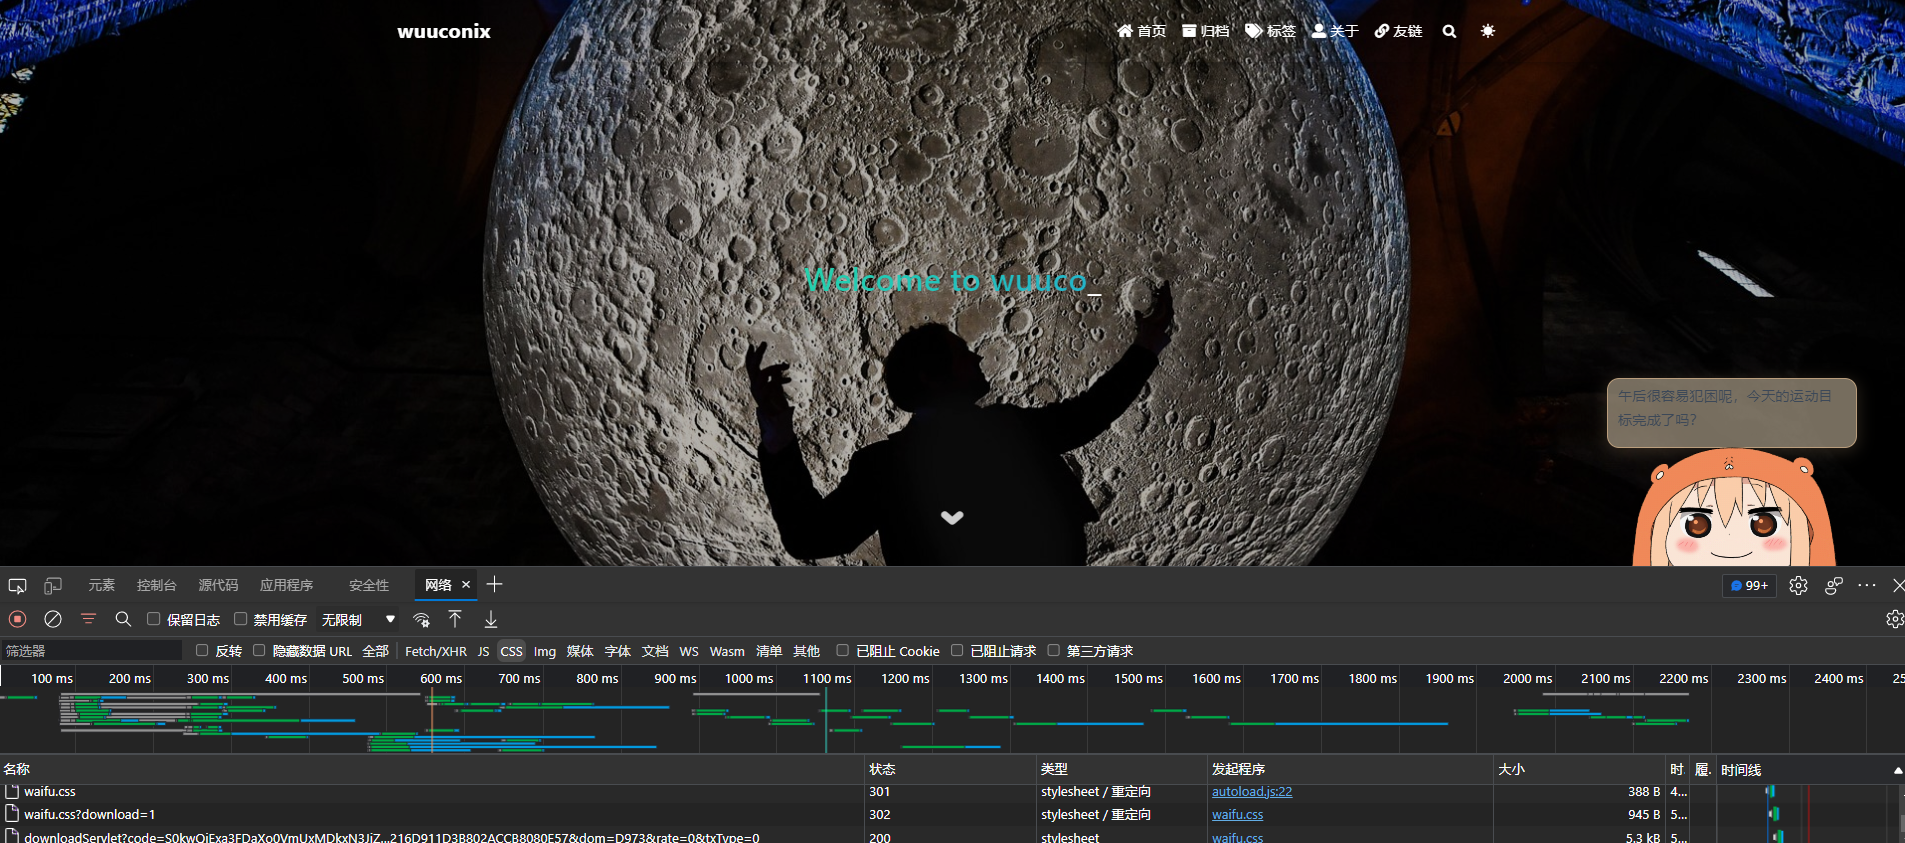Viewport: 1905px width, 843px height.
Task: Enable 禁用缓存 checkbox
Action: coord(240,619)
